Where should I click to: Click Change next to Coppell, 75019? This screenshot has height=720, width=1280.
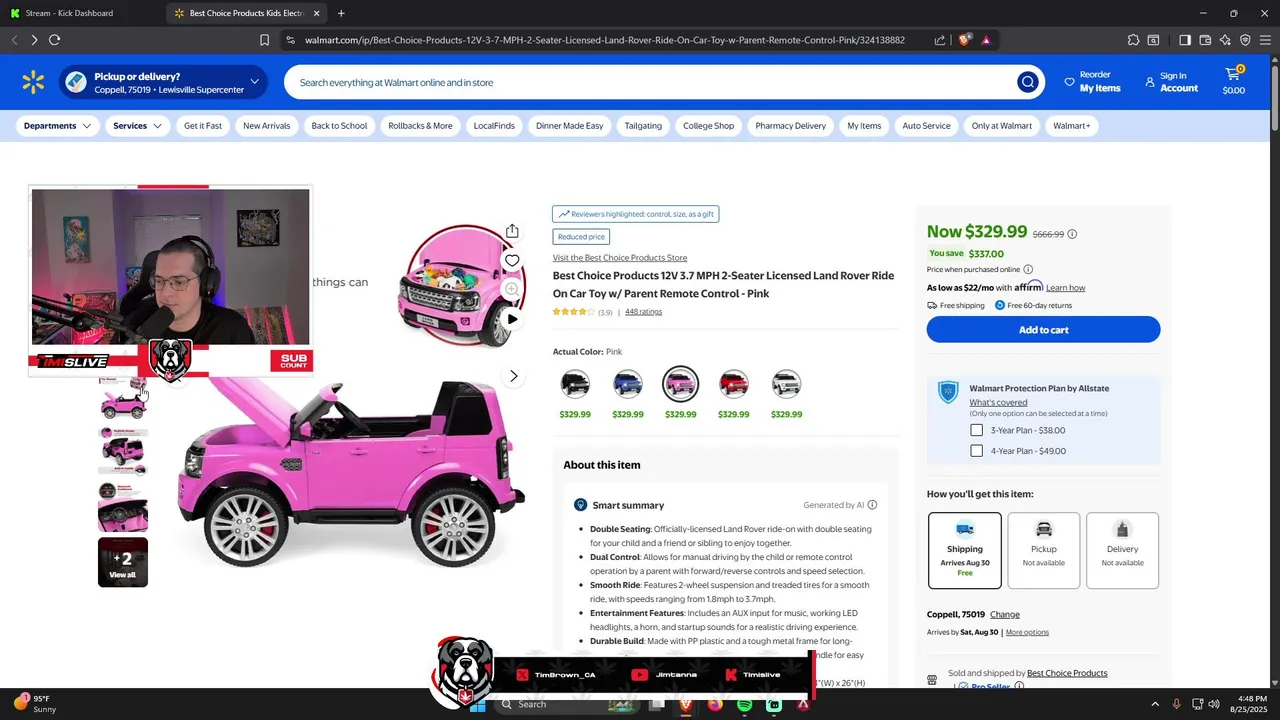[x=1005, y=614]
